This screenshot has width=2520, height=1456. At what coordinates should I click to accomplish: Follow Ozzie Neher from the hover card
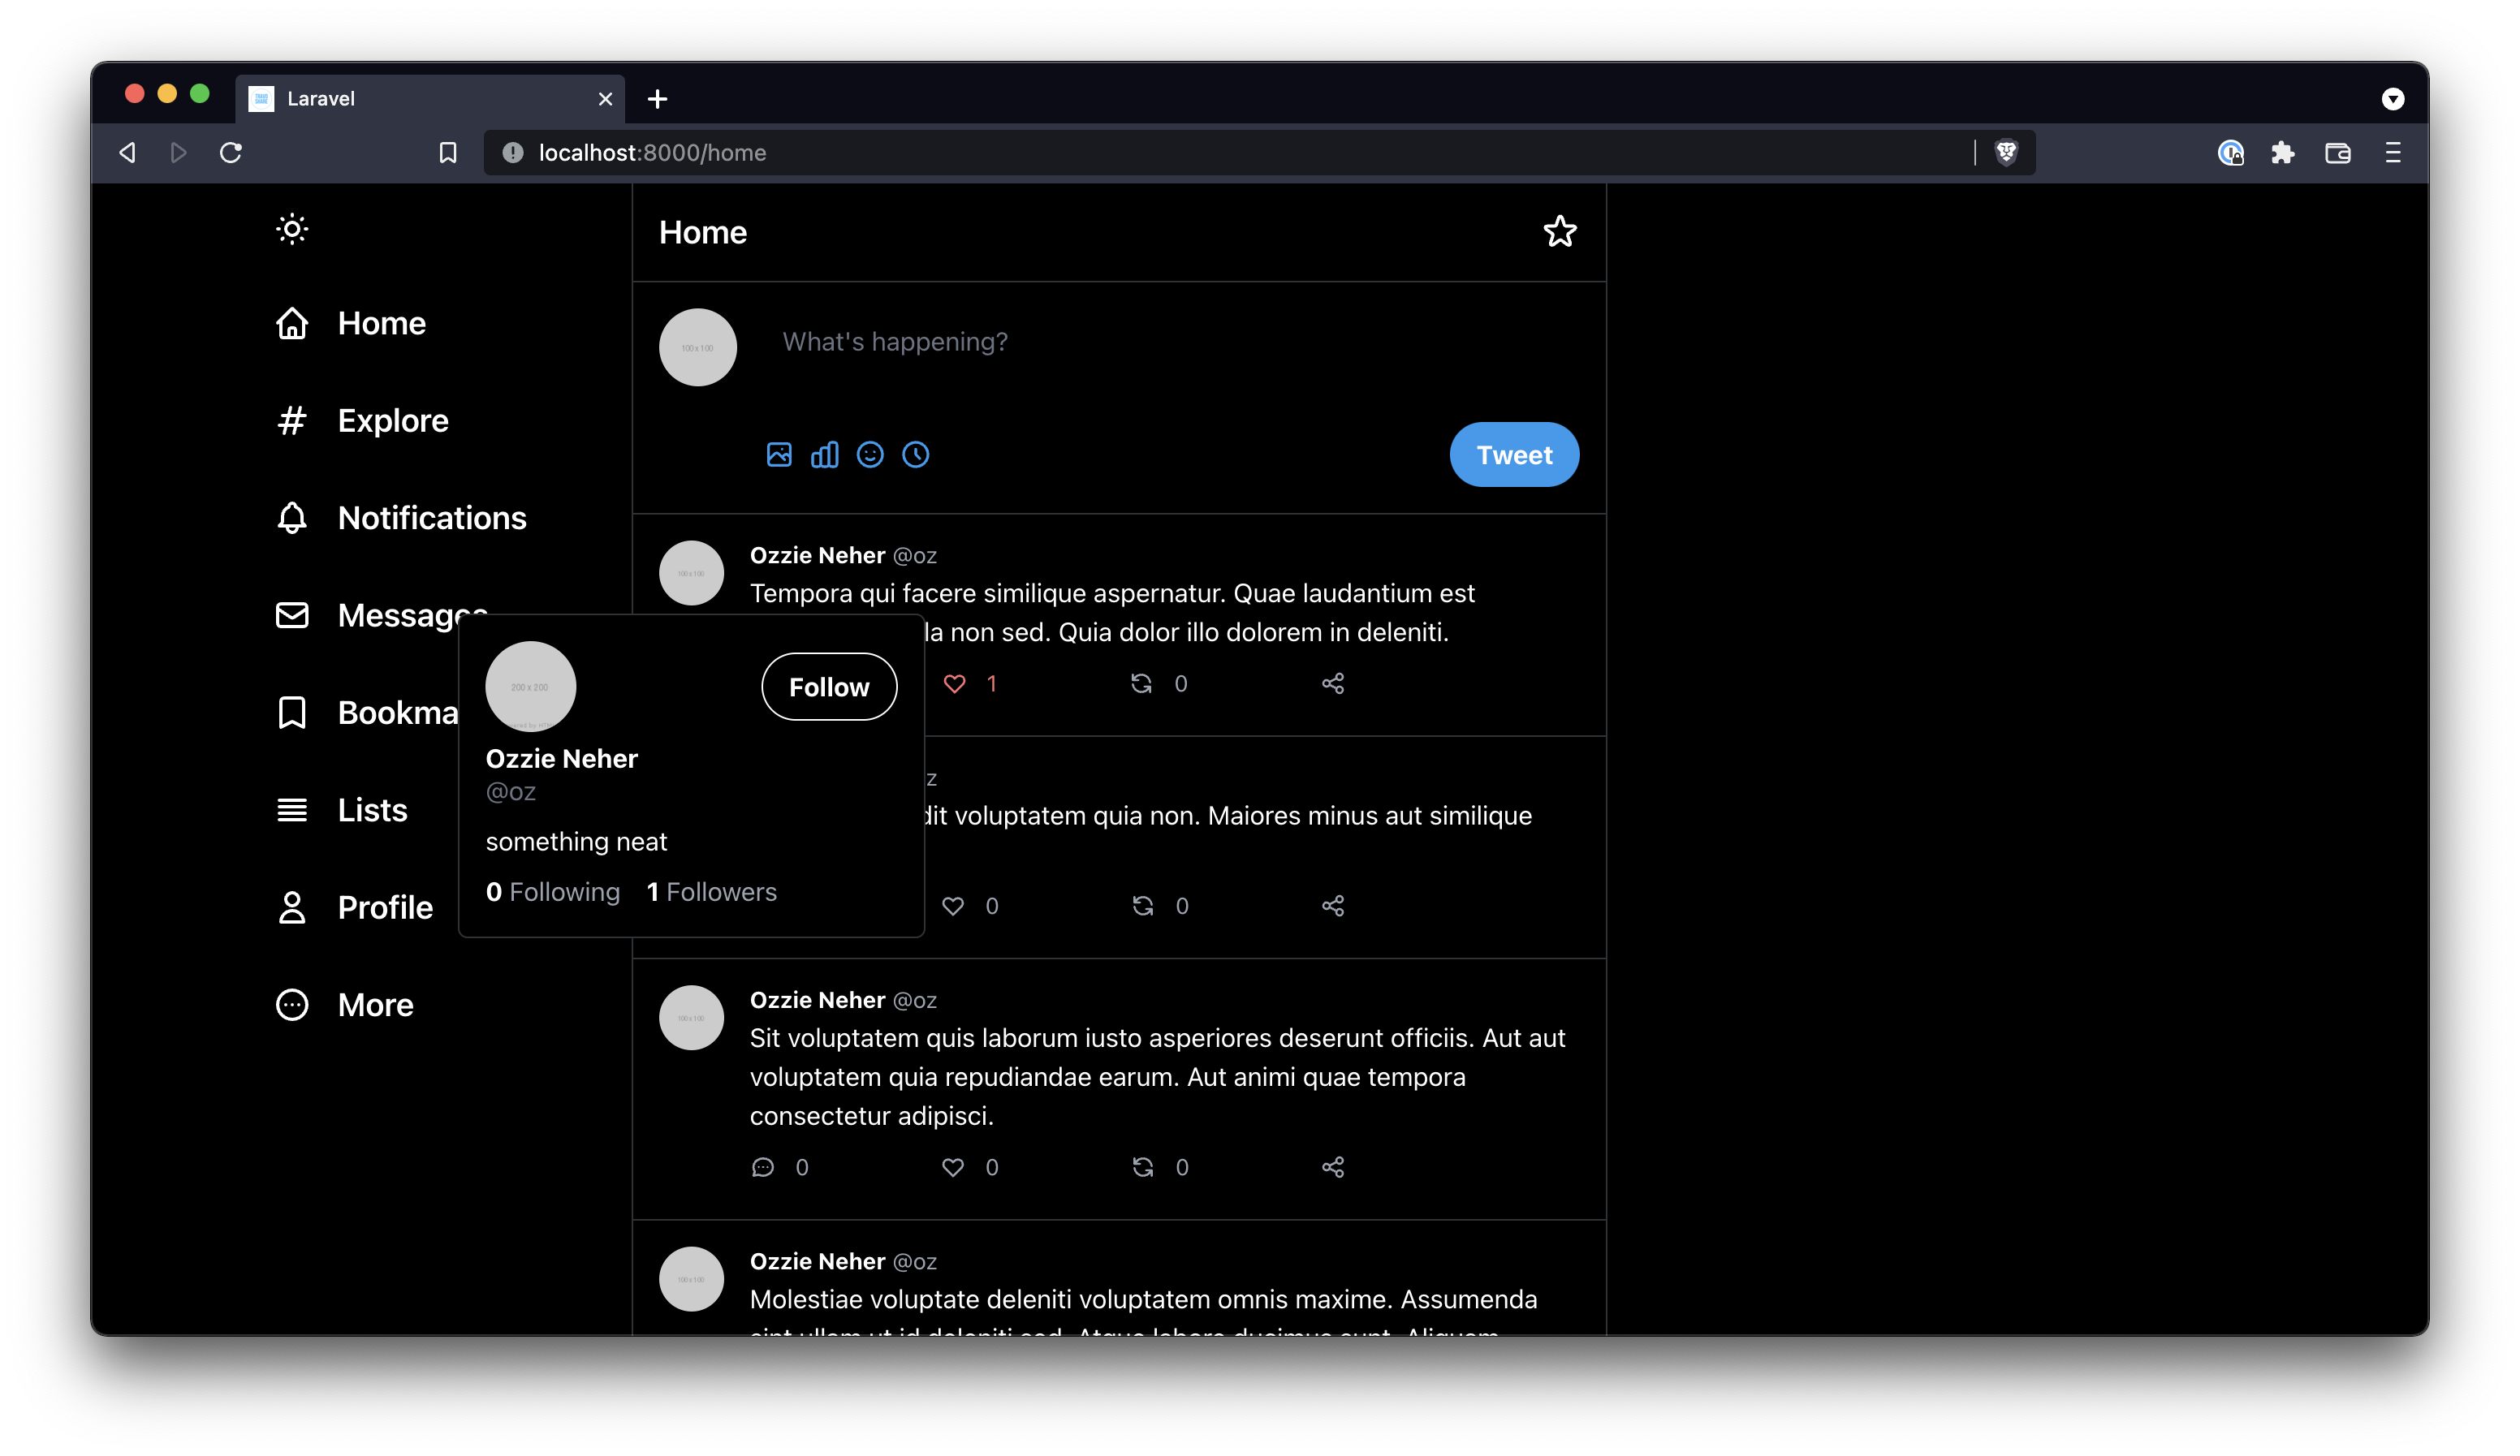829,687
